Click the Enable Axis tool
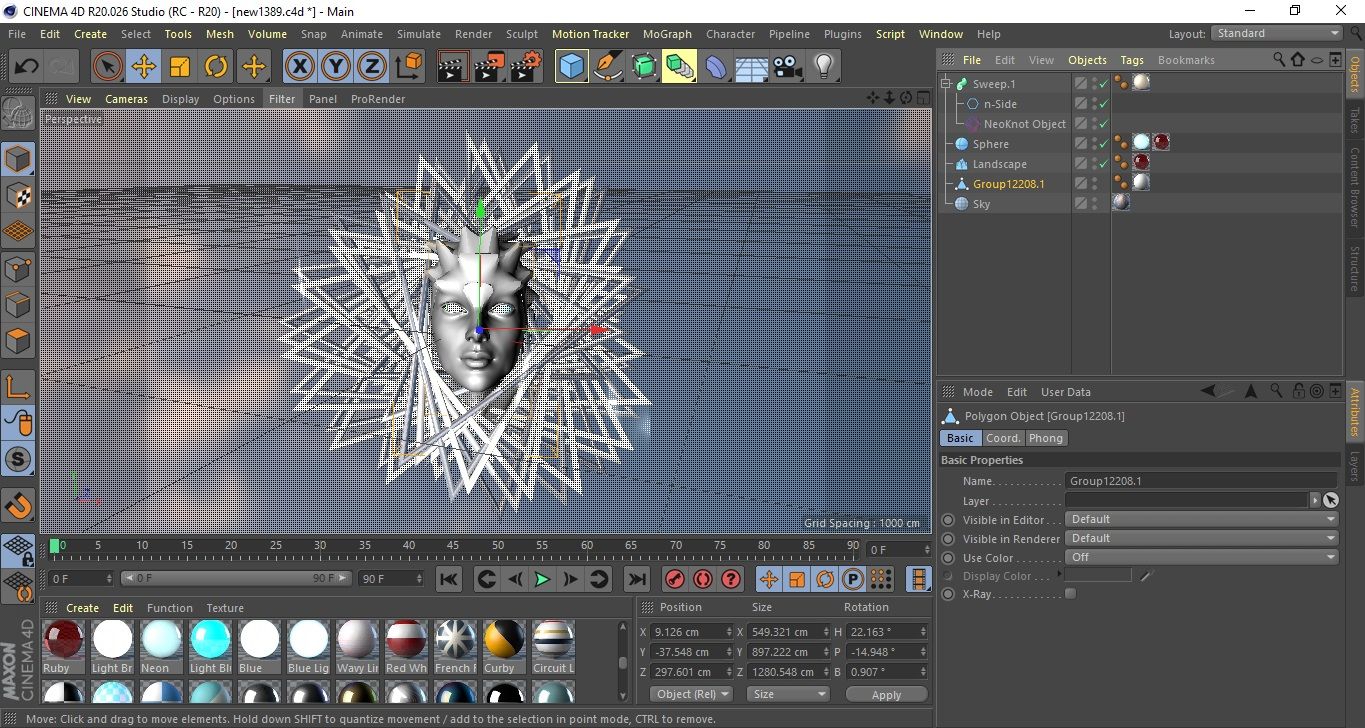 pyautogui.click(x=18, y=387)
